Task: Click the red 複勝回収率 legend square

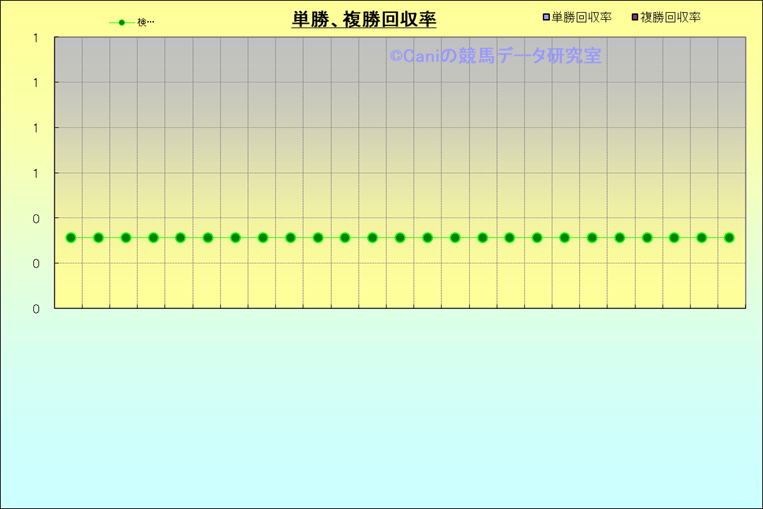Action: tap(634, 18)
